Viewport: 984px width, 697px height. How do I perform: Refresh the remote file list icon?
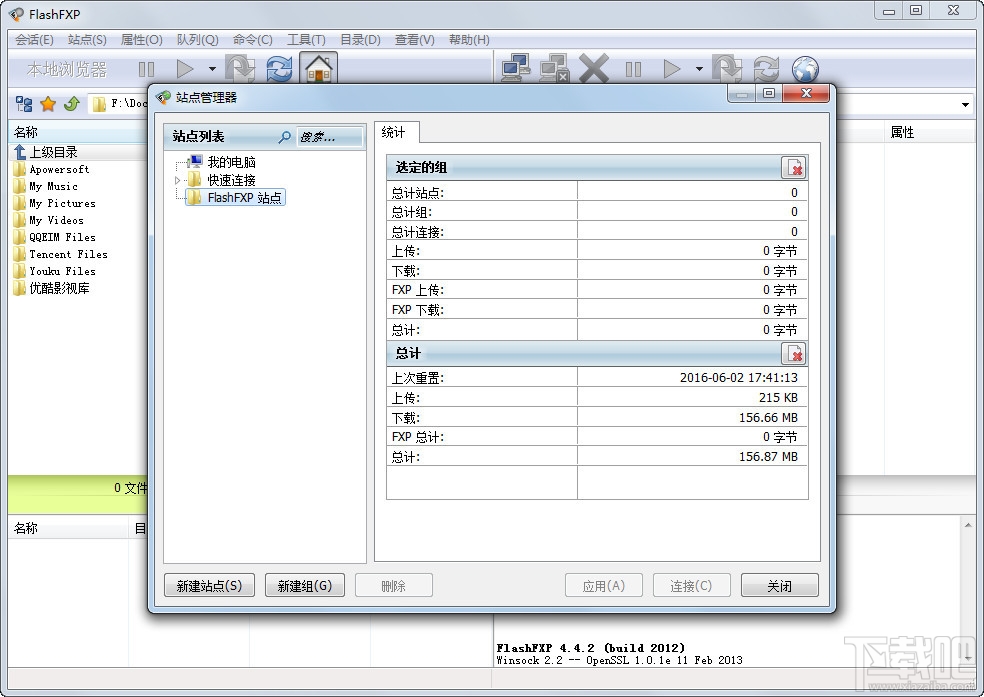[x=765, y=68]
